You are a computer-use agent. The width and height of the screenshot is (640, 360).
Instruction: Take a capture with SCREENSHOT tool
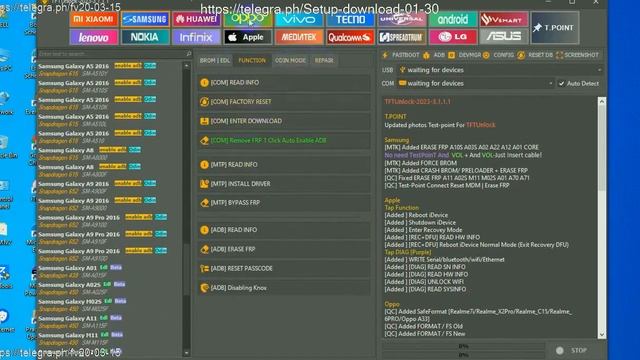pos(577,55)
